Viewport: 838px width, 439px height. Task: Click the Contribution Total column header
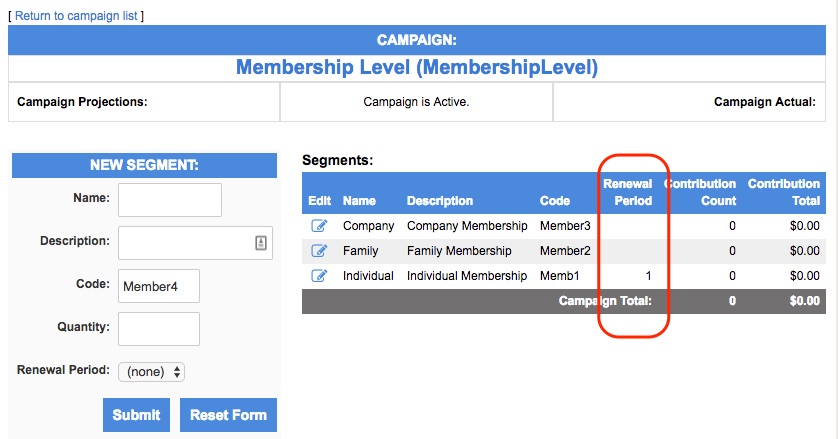pyautogui.click(x=783, y=192)
